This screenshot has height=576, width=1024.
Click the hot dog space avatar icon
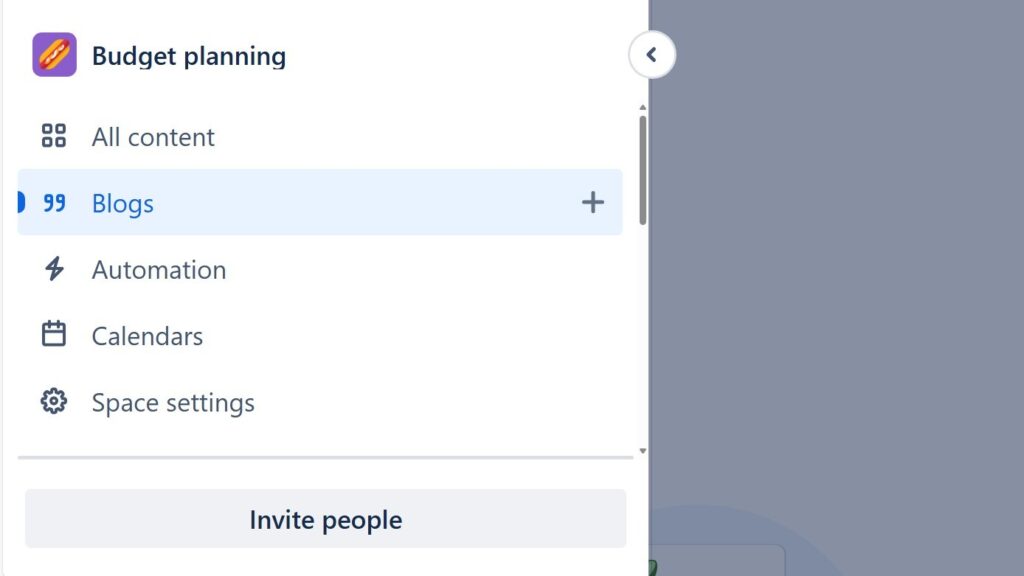coord(54,55)
